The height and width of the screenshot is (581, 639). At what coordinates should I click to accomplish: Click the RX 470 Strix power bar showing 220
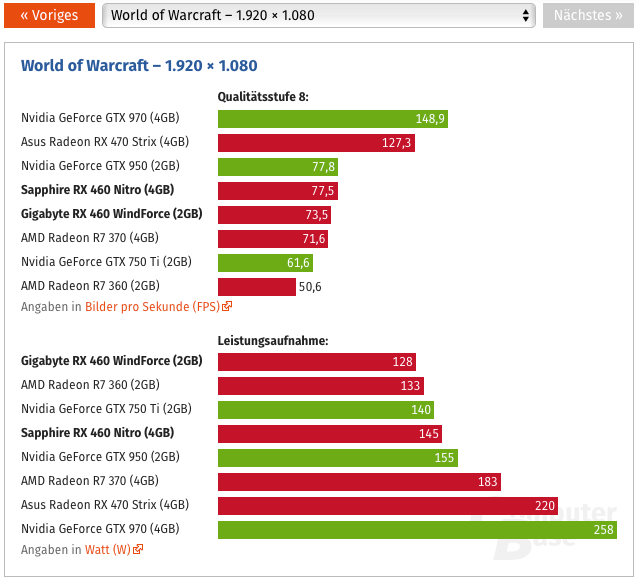(388, 506)
